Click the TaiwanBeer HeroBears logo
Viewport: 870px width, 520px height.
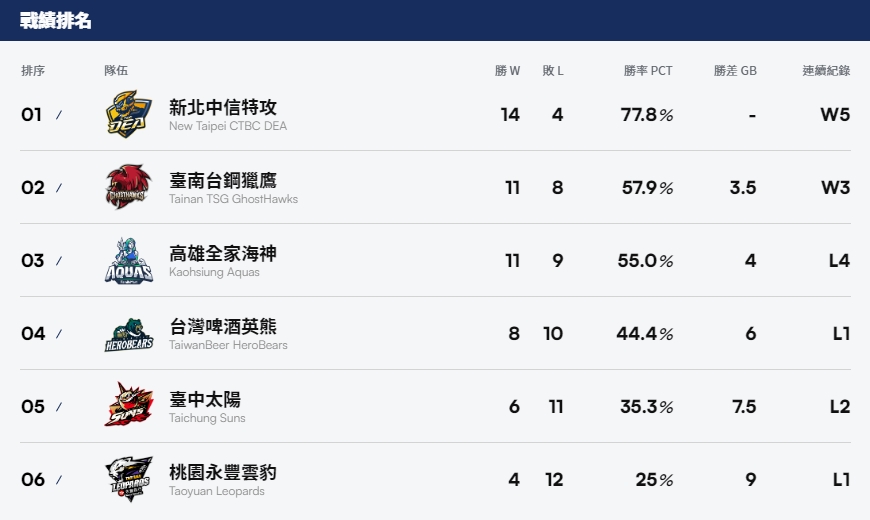tap(129, 334)
